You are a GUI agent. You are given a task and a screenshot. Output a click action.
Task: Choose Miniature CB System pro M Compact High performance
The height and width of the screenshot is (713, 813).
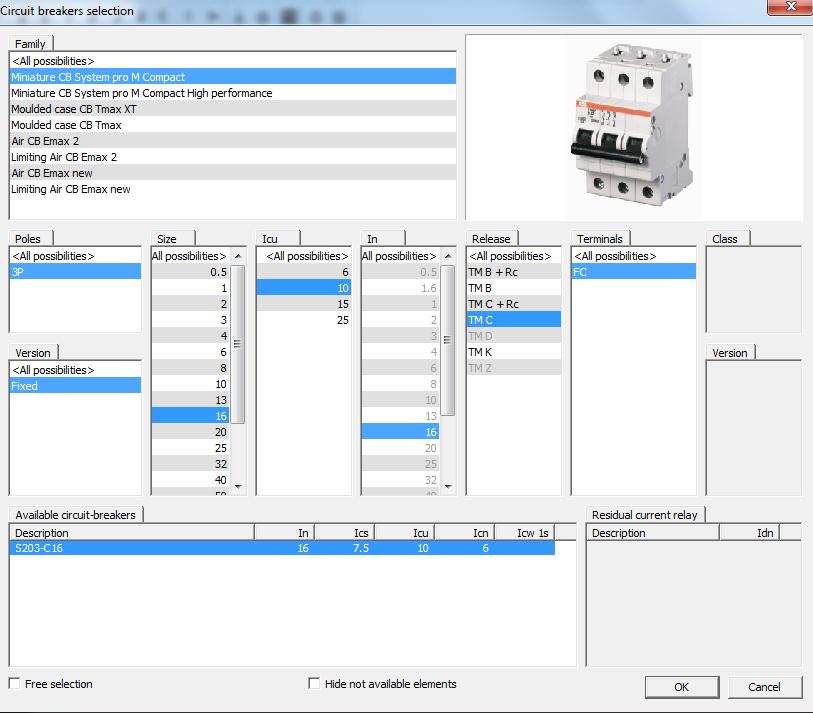point(232,93)
